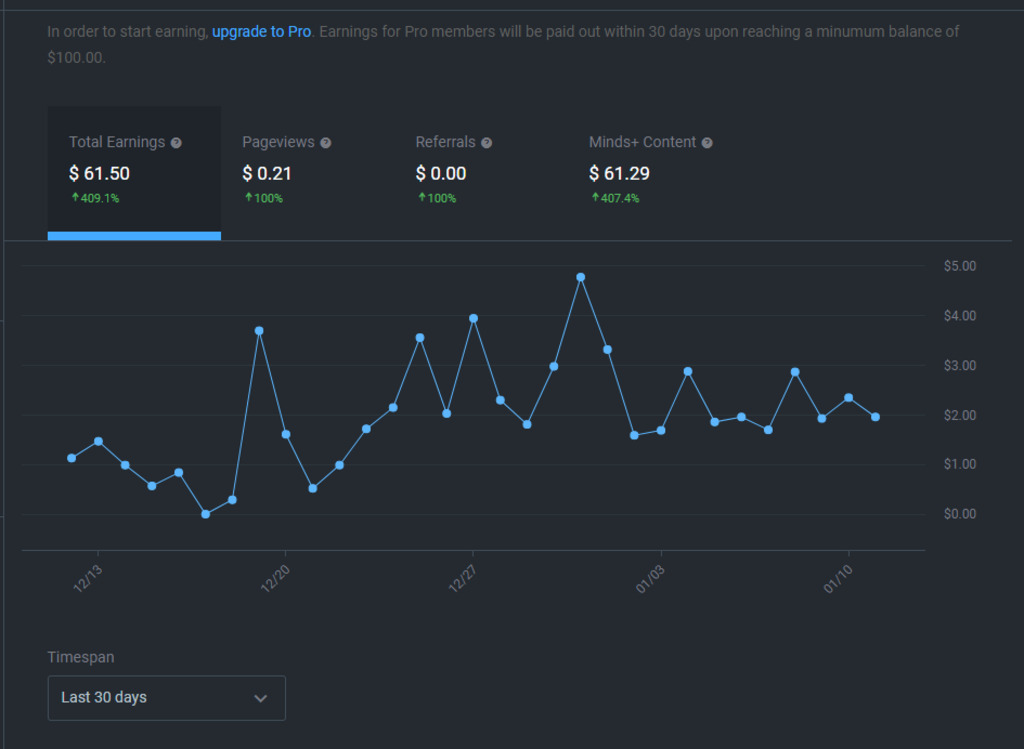Click the $5.00 label on the y-axis

click(959, 266)
